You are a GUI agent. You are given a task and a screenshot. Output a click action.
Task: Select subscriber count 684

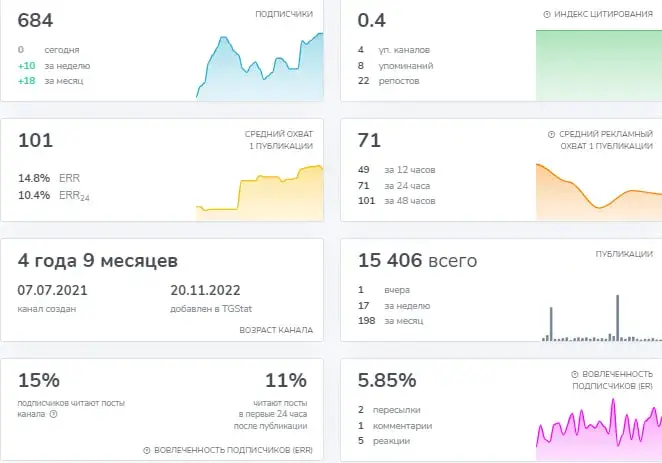35,20
